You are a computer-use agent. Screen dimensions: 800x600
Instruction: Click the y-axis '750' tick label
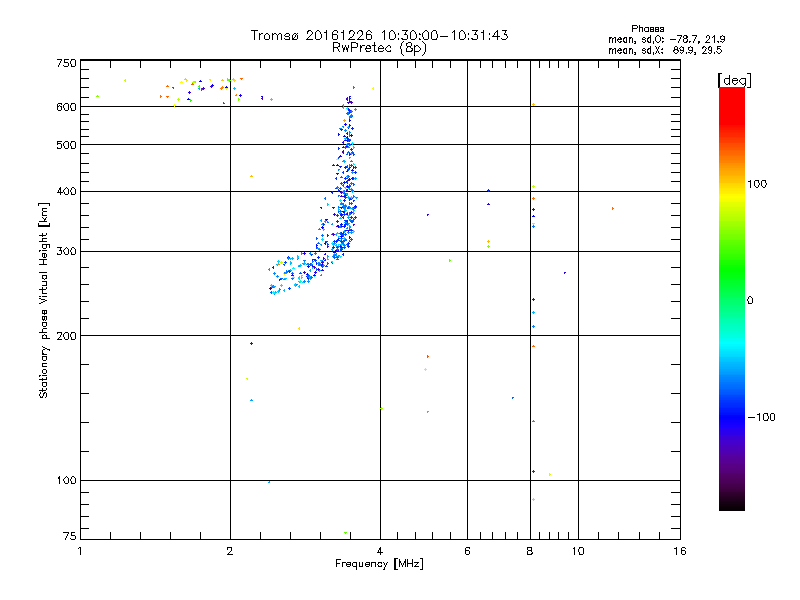66,63
